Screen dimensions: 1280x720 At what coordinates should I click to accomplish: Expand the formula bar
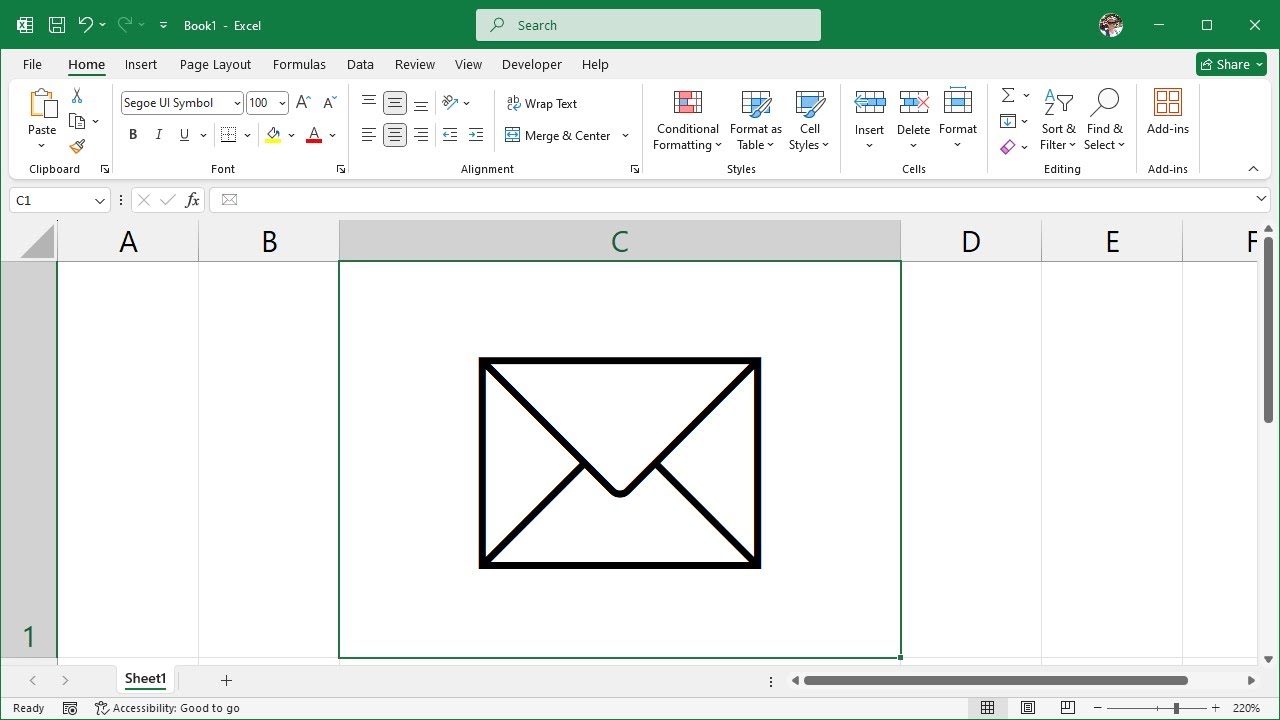[1261, 200]
